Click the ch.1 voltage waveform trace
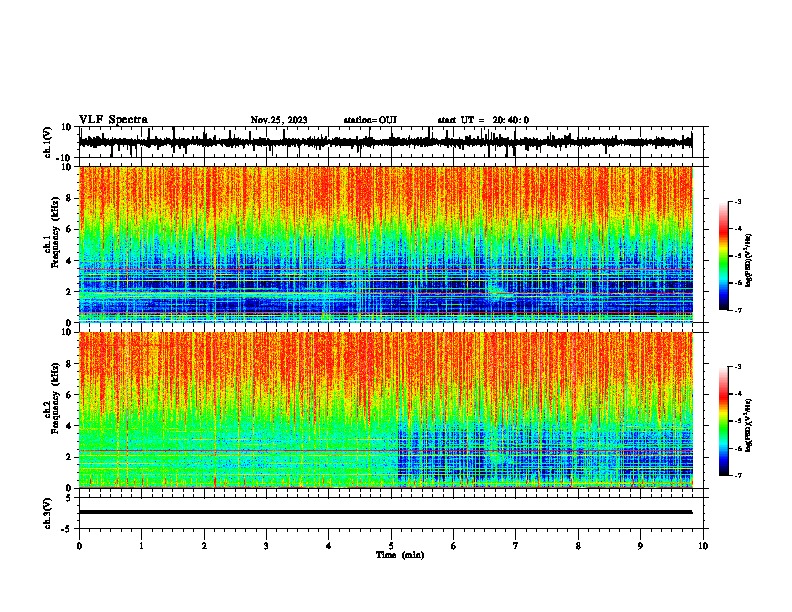 click(385, 142)
